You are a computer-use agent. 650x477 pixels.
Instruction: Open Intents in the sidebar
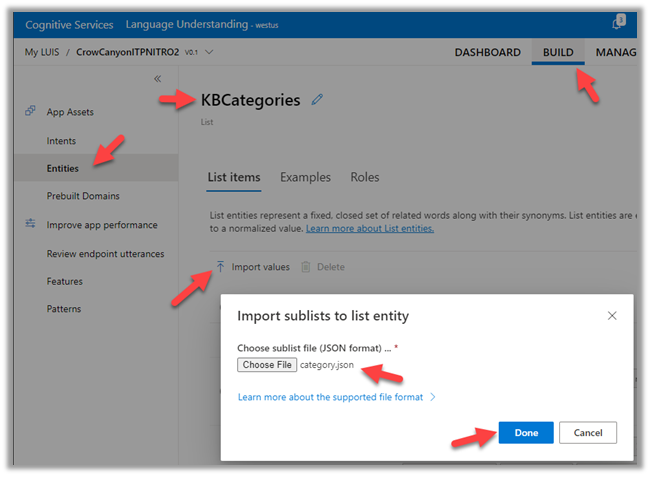tap(61, 141)
